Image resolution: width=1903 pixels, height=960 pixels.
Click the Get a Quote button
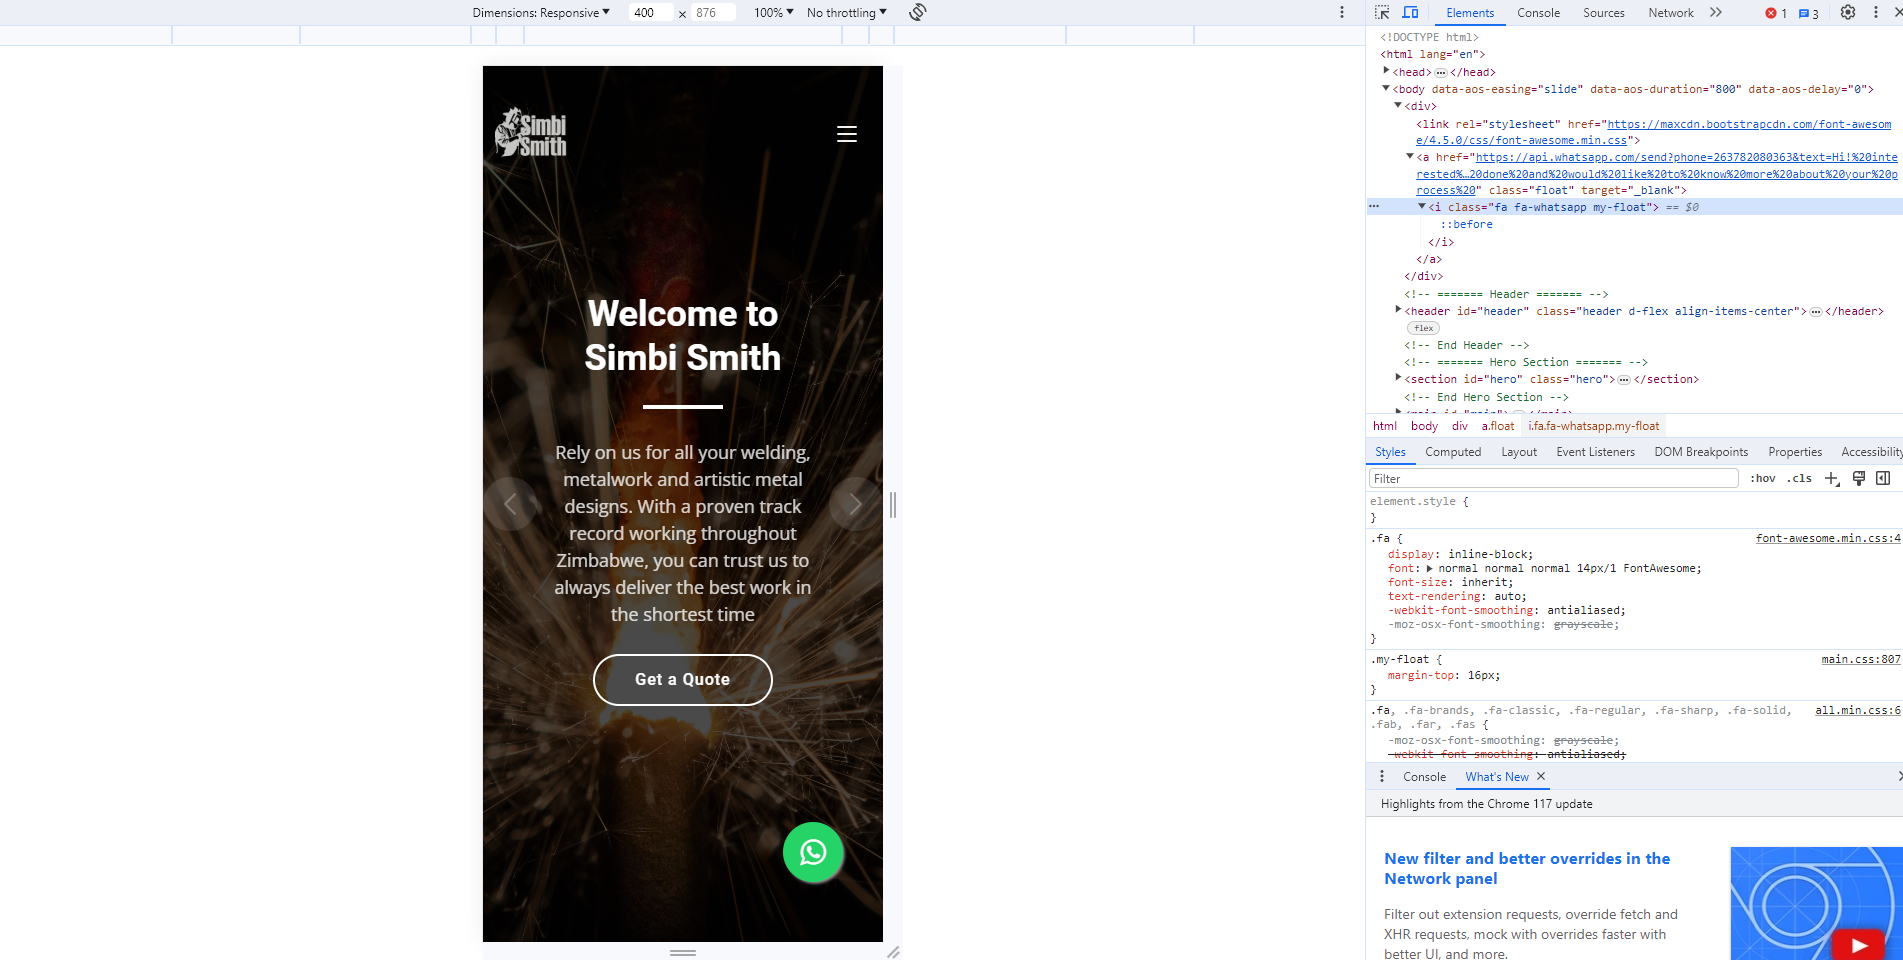tap(682, 680)
